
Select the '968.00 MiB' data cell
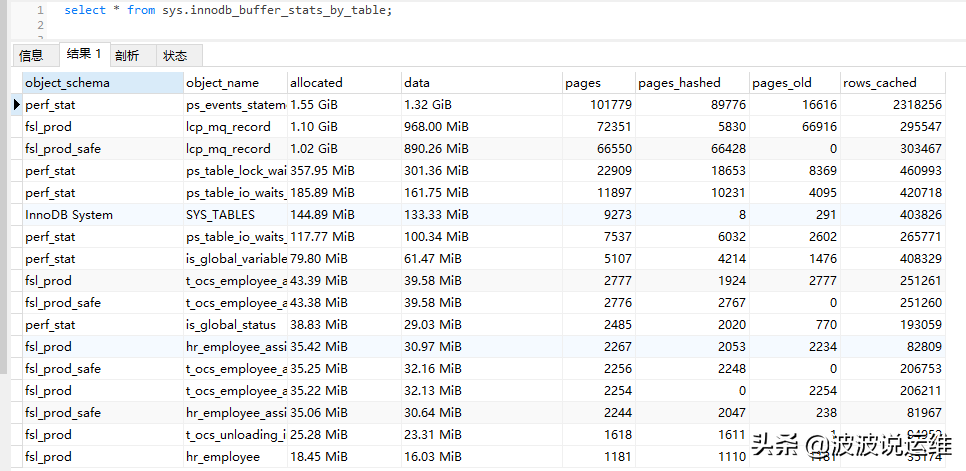point(482,127)
